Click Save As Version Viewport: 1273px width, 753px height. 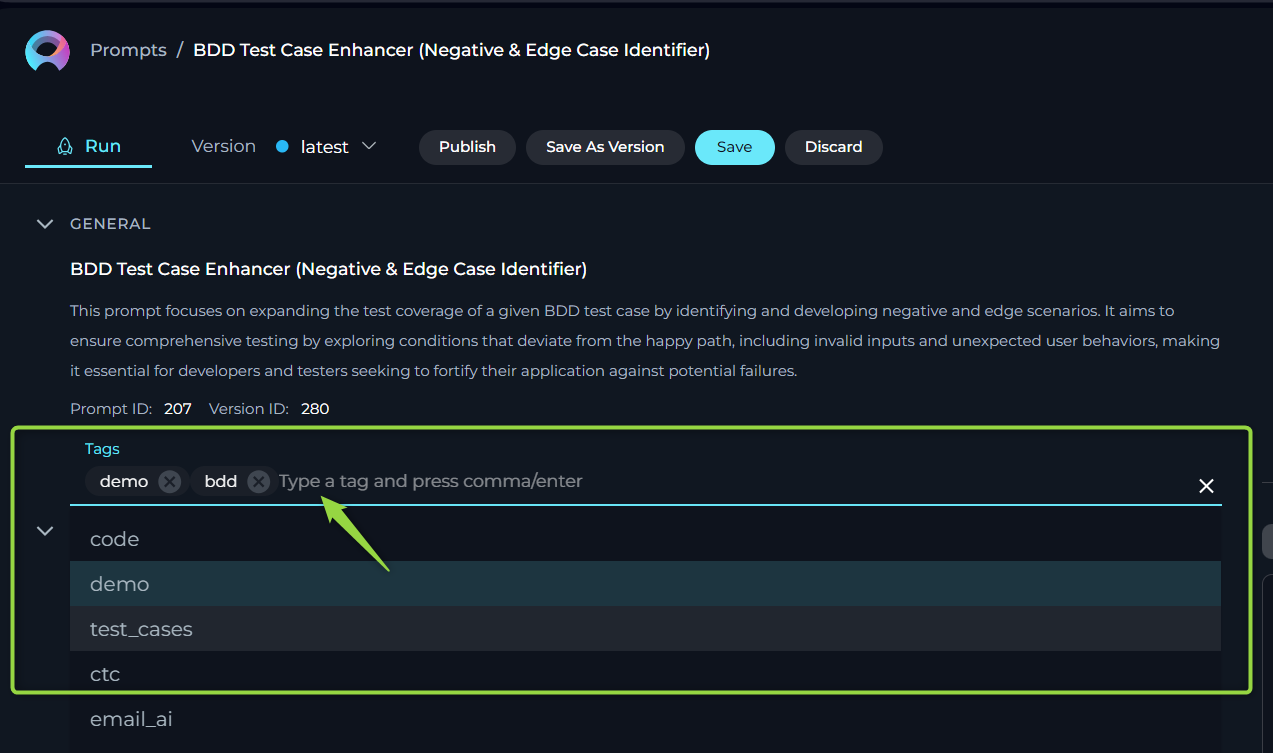(x=605, y=147)
